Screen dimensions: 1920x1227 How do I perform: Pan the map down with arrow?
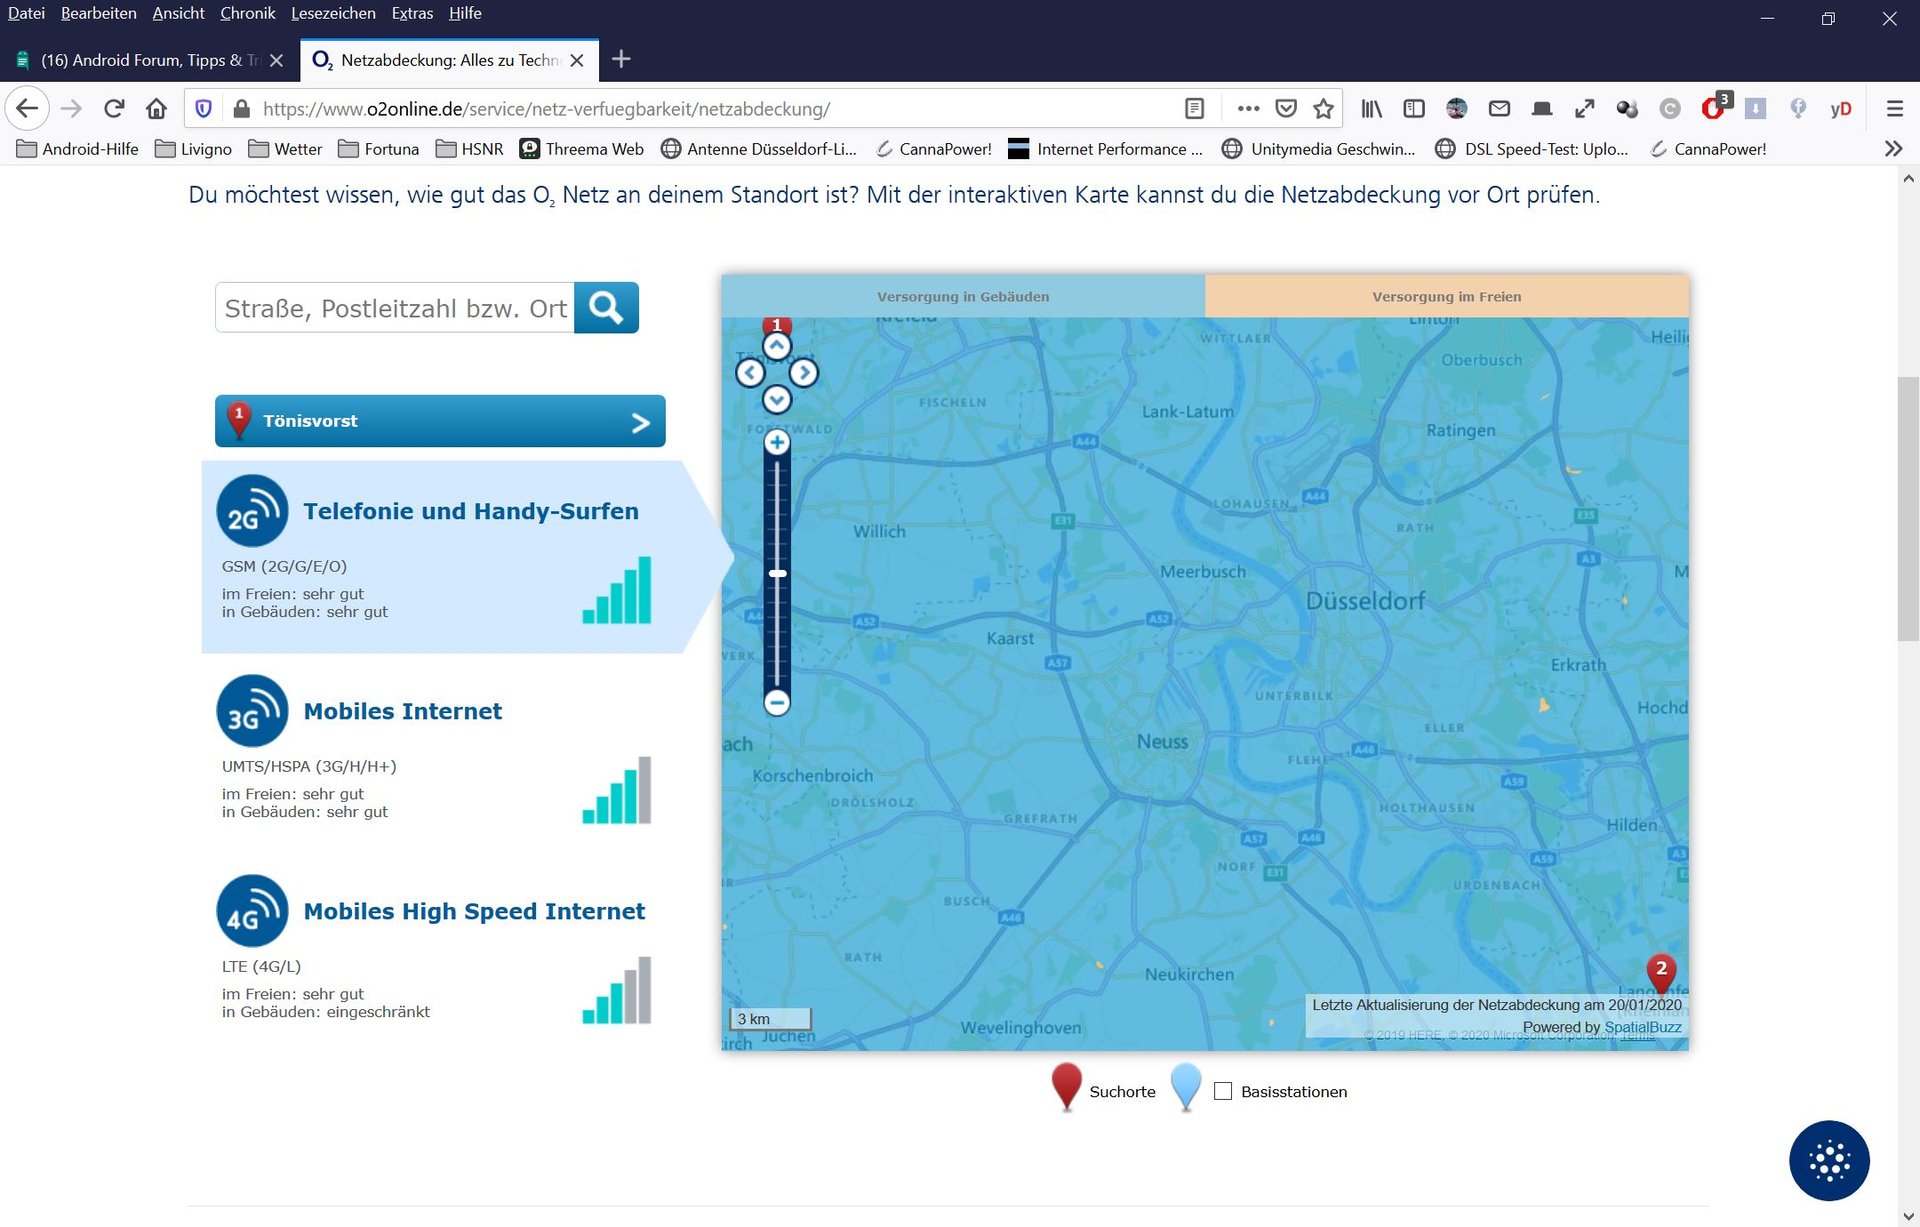point(777,400)
